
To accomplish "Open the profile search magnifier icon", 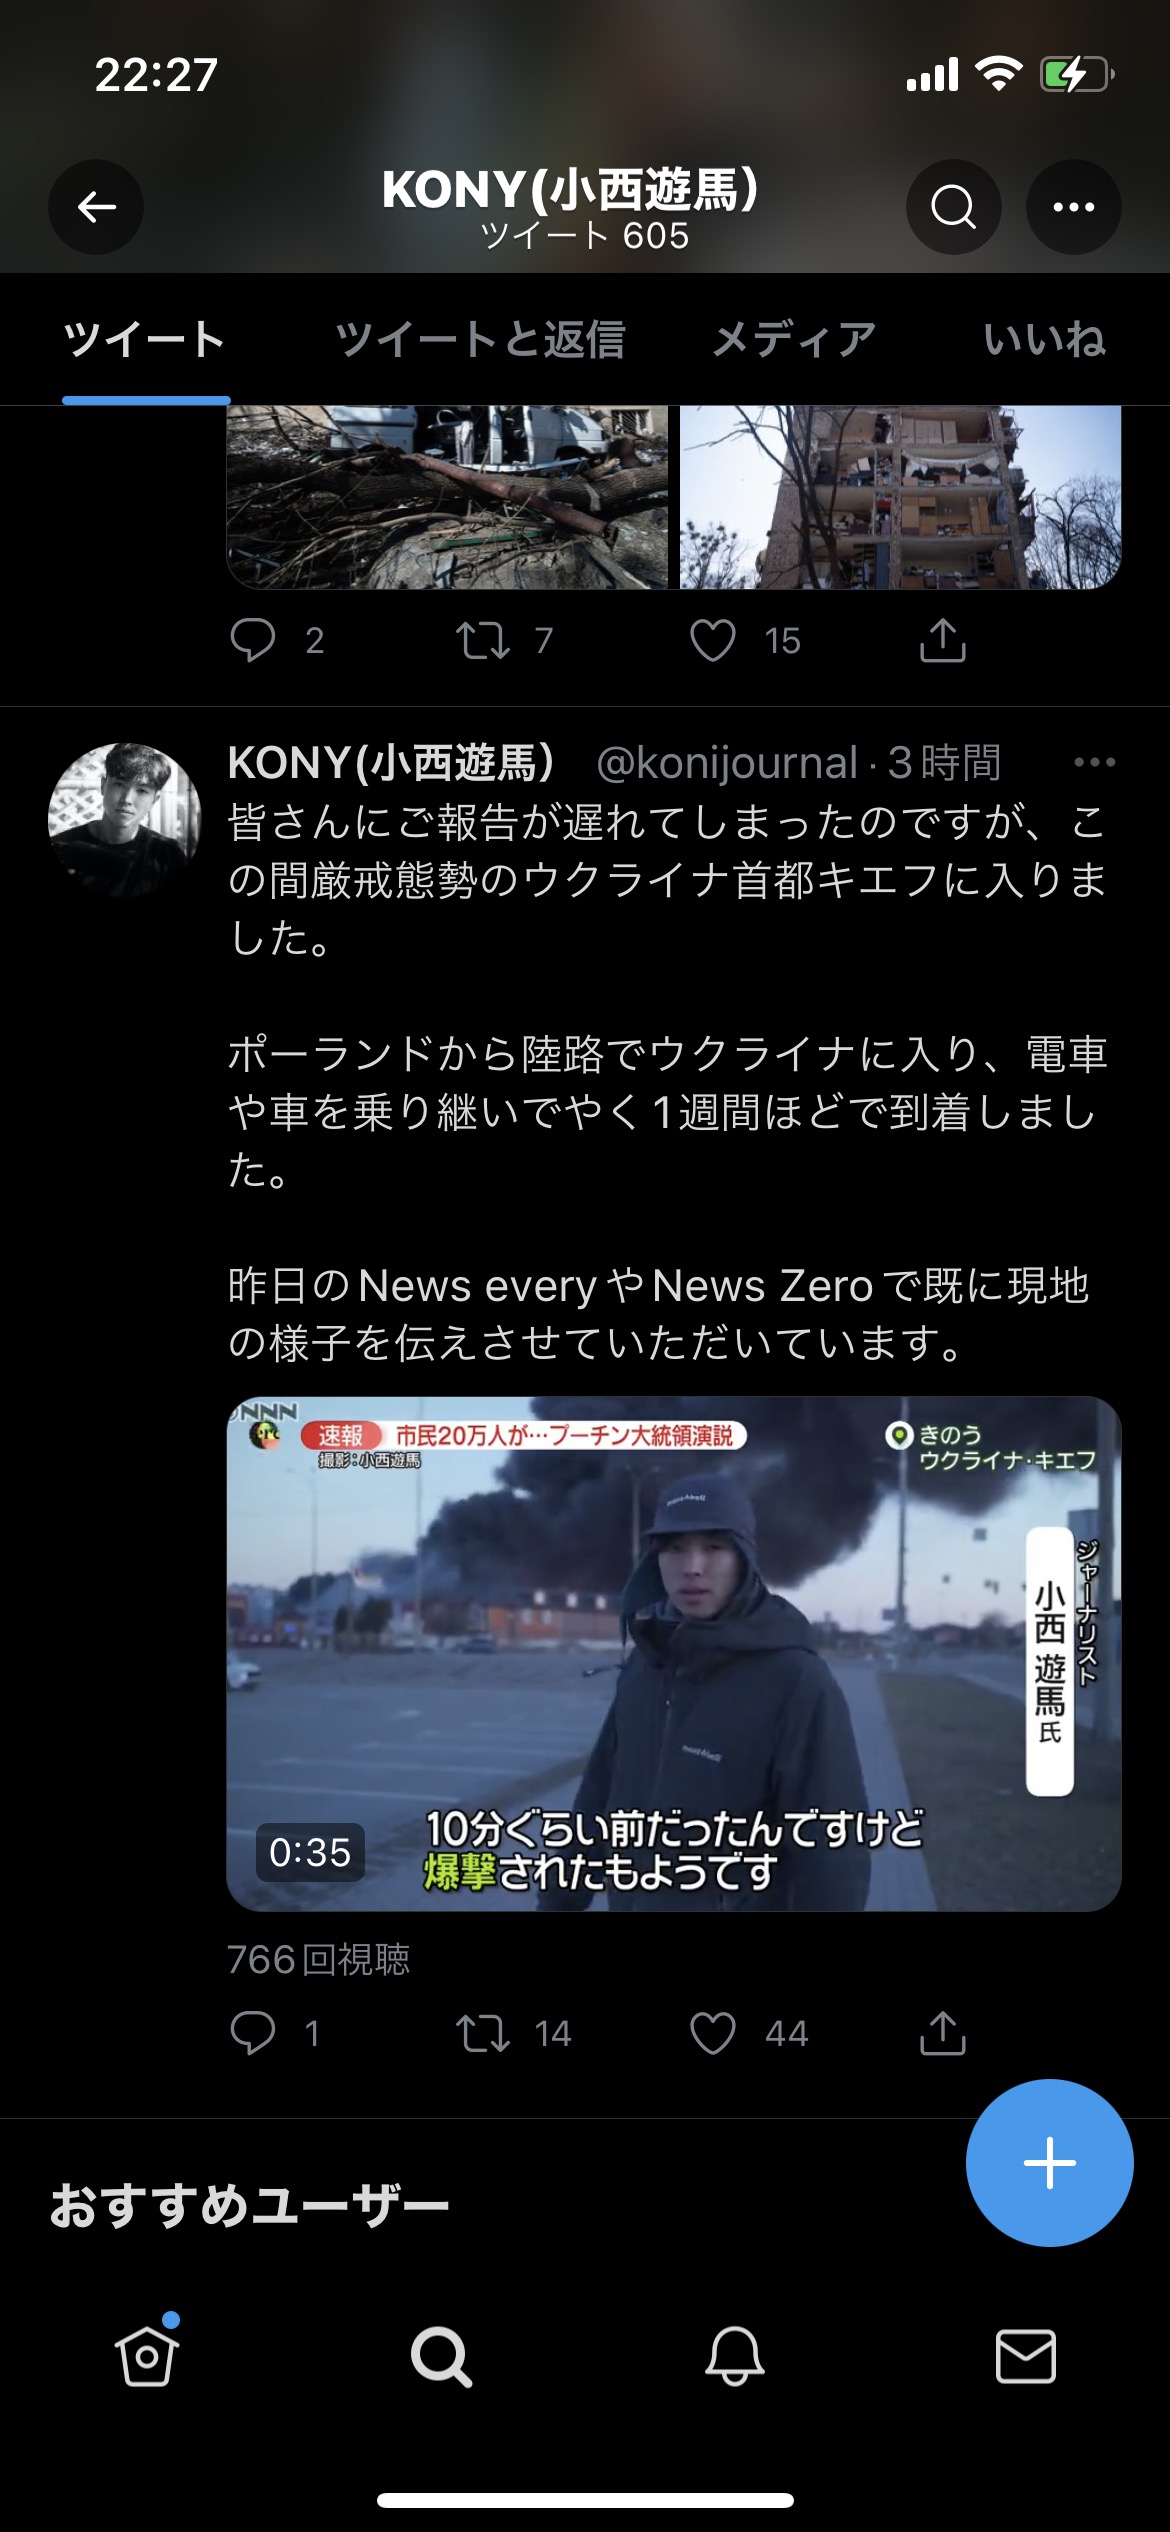I will click(x=953, y=207).
